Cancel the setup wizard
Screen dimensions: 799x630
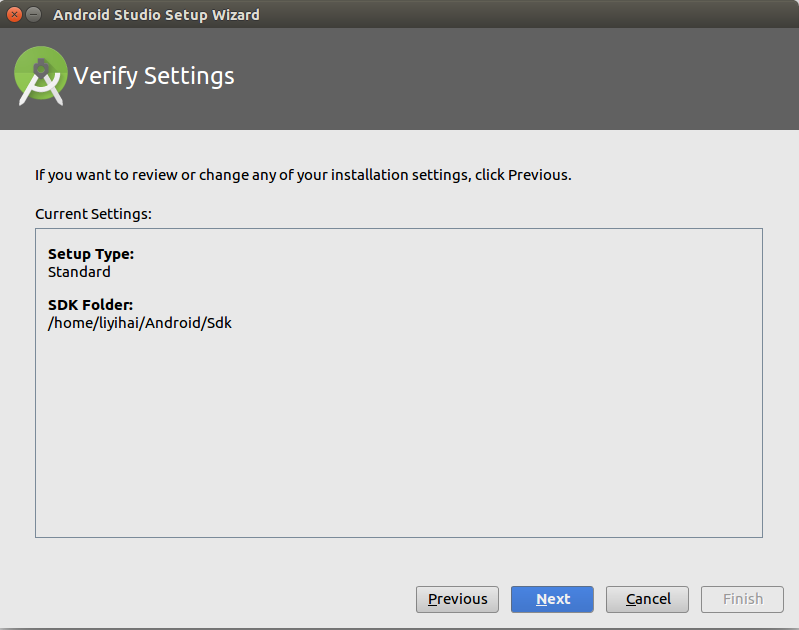[647, 599]
